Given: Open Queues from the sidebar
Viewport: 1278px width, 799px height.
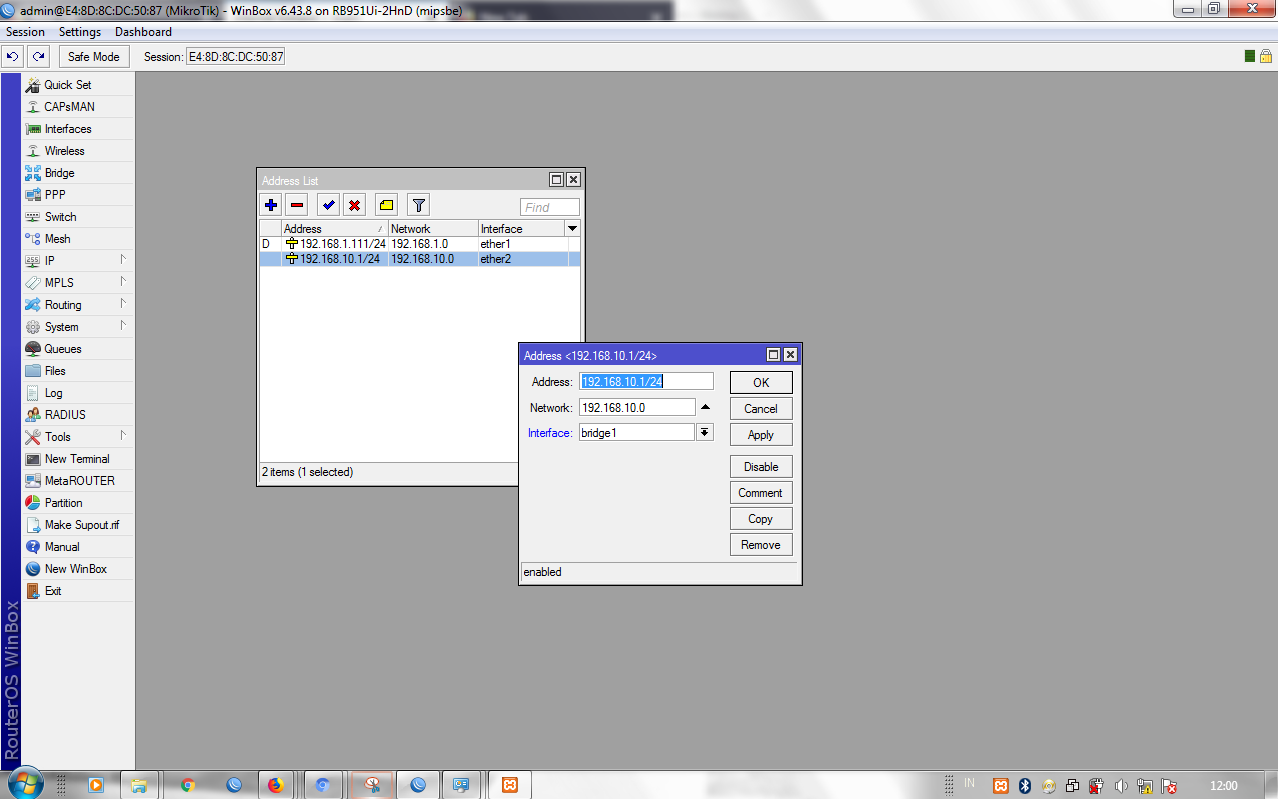Looking at the screenshot, I should coord(78,349).
